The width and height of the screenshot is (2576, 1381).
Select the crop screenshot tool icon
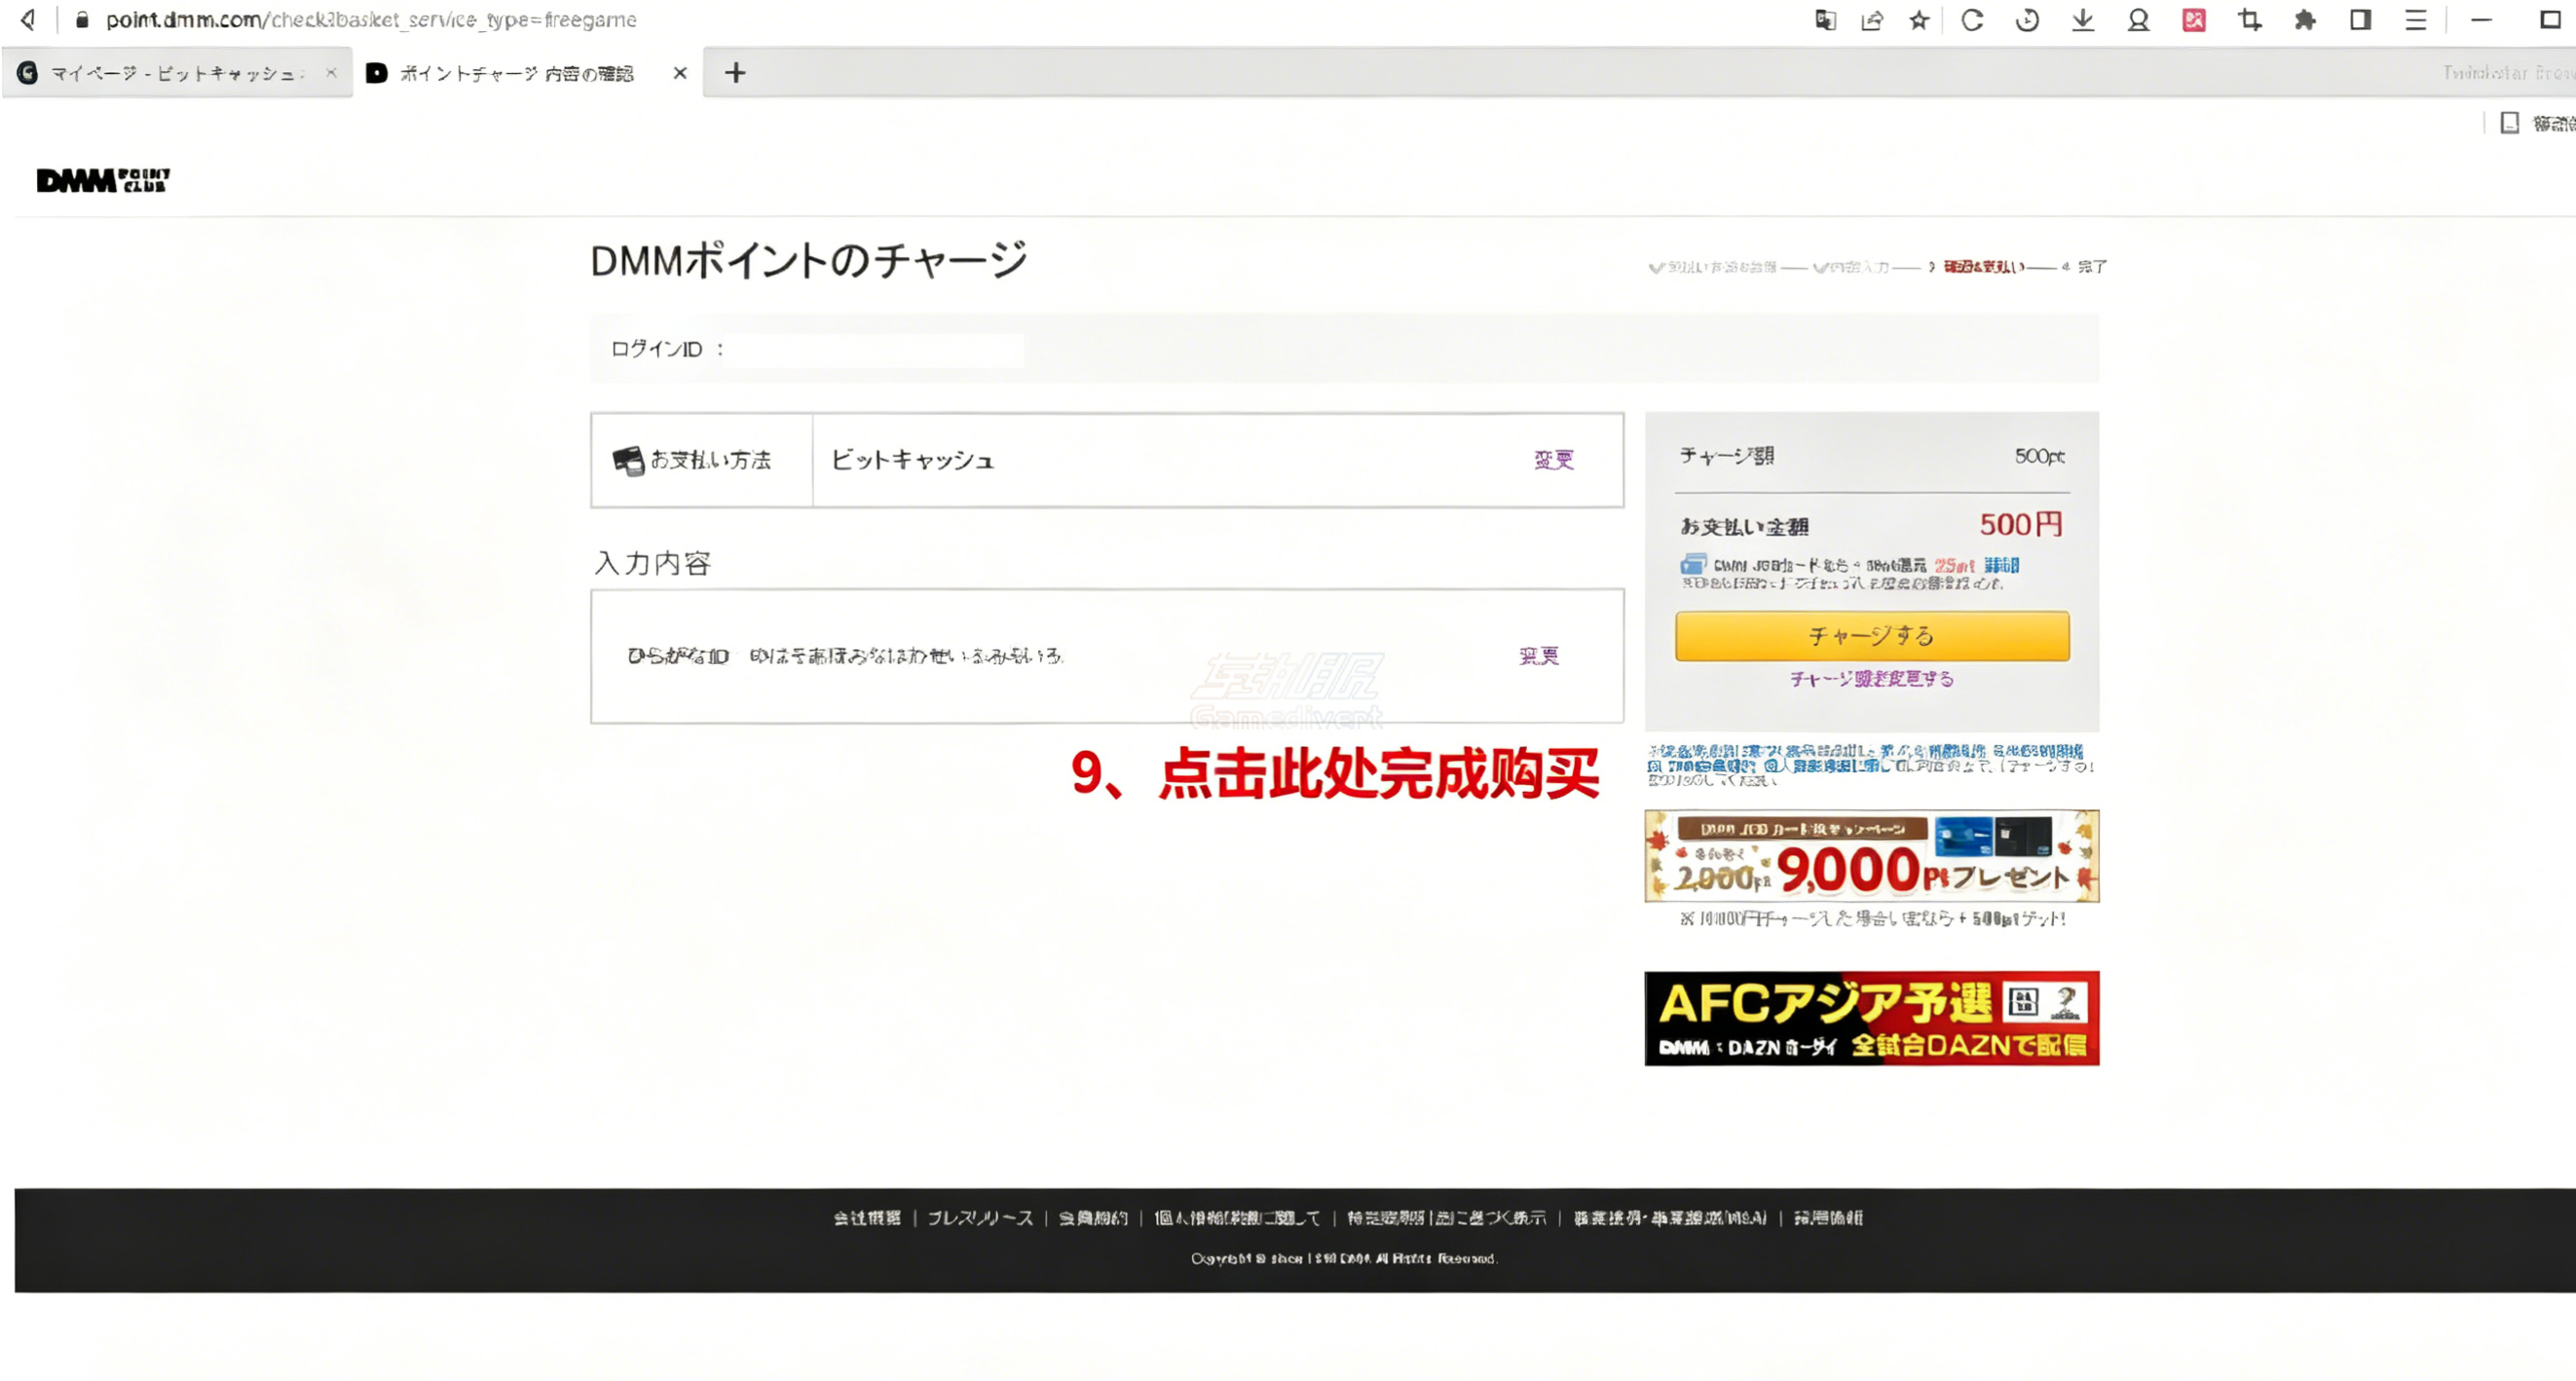coord(2250,20)
